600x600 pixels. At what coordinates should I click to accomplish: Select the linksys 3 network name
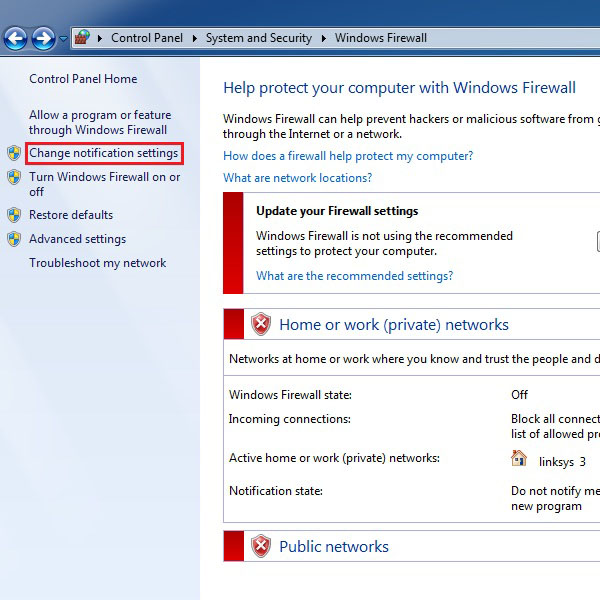pyautogui.click(x=562, y=462)
